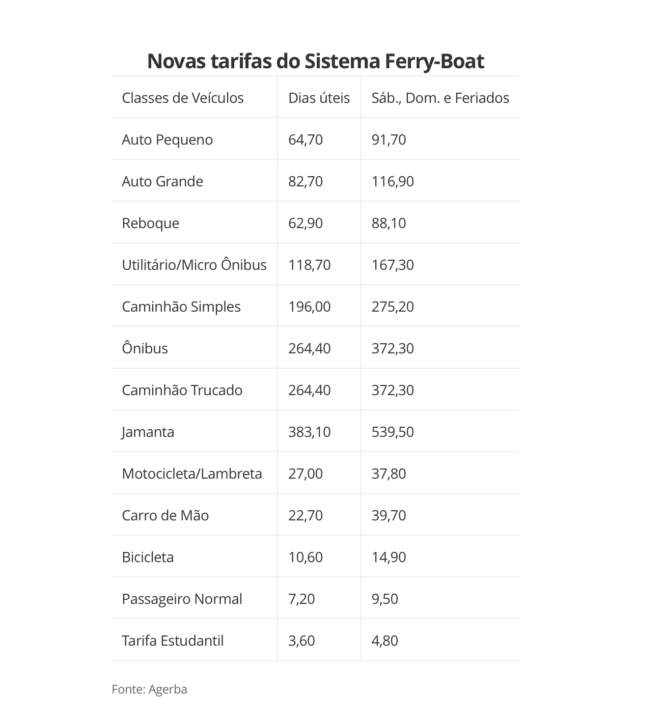The width and height of the screenshot is (665, 720).
Task: Click the 'Tarifa Estudantil' weekend price 4,80
Action: [x=386, y=641]
